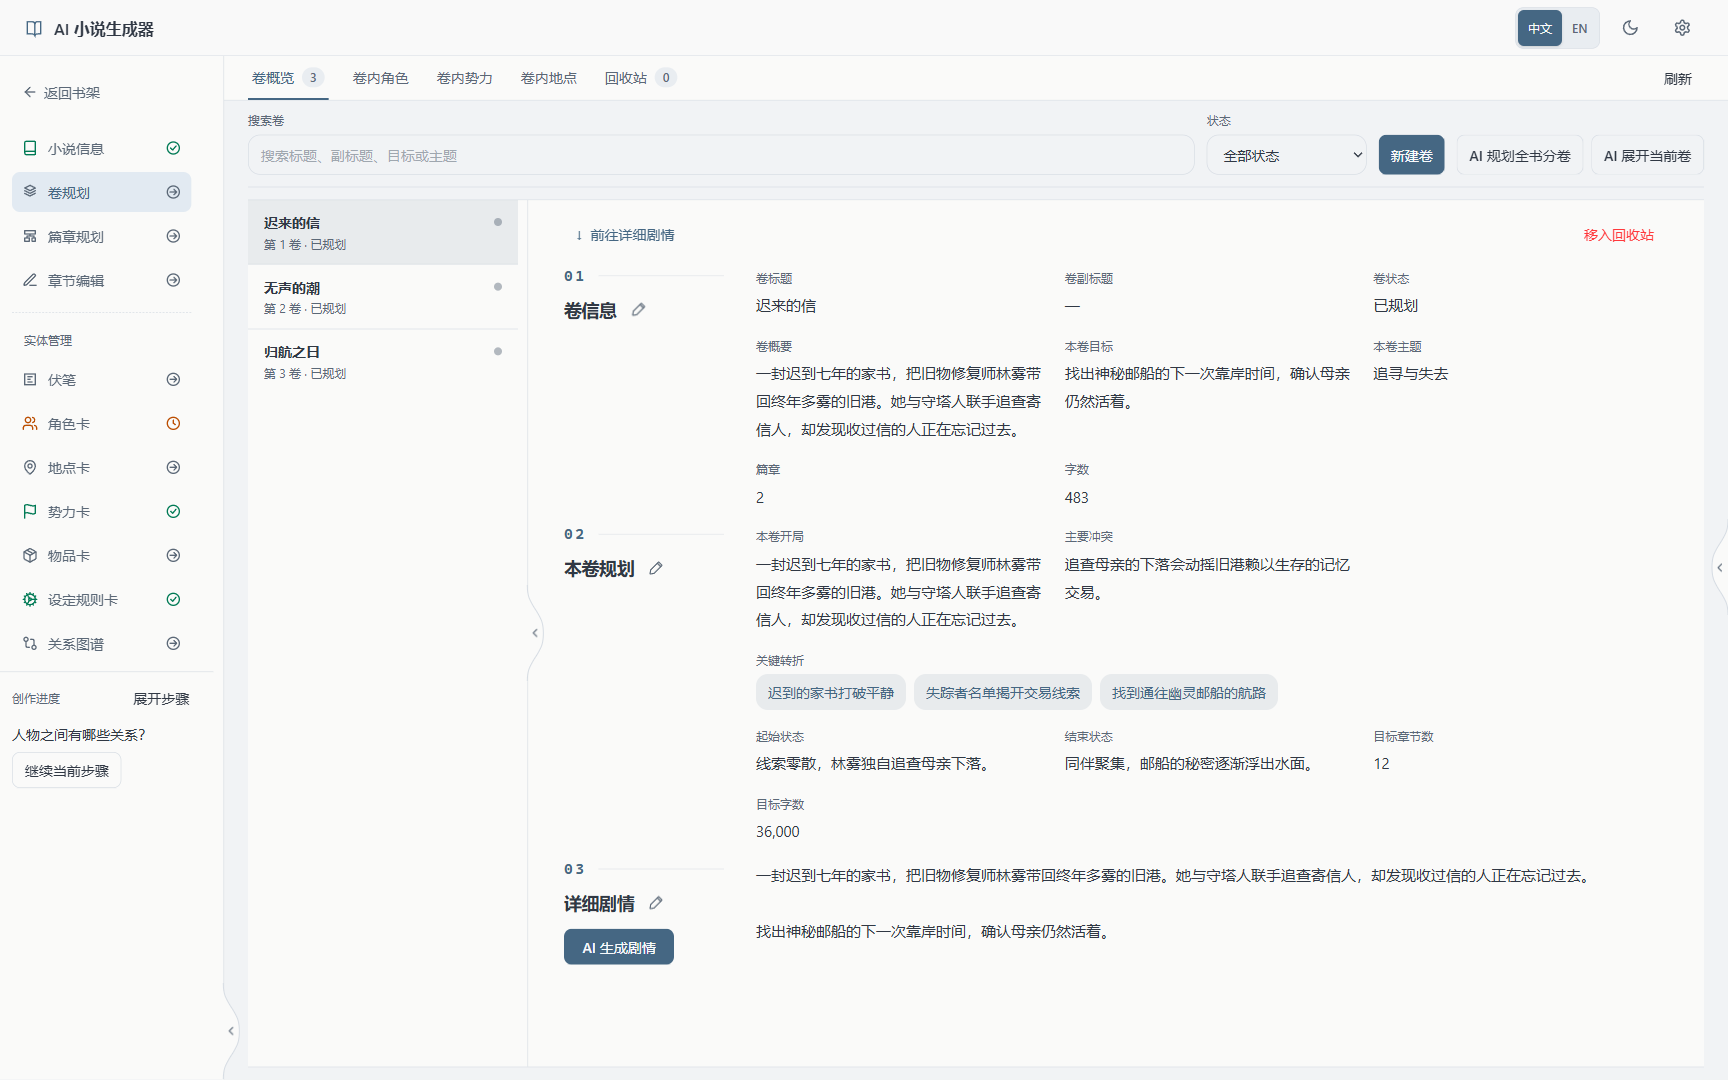Screen dimensions: 1728x1080
Task: Click the 刷新 button
Action: (1678, 79)
